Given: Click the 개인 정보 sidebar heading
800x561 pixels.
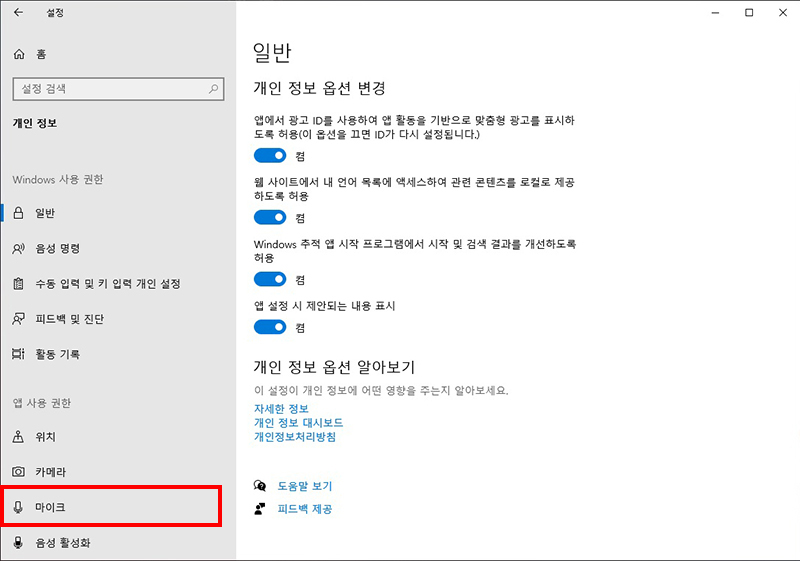Looking at the screenshot, I should 35,123.
